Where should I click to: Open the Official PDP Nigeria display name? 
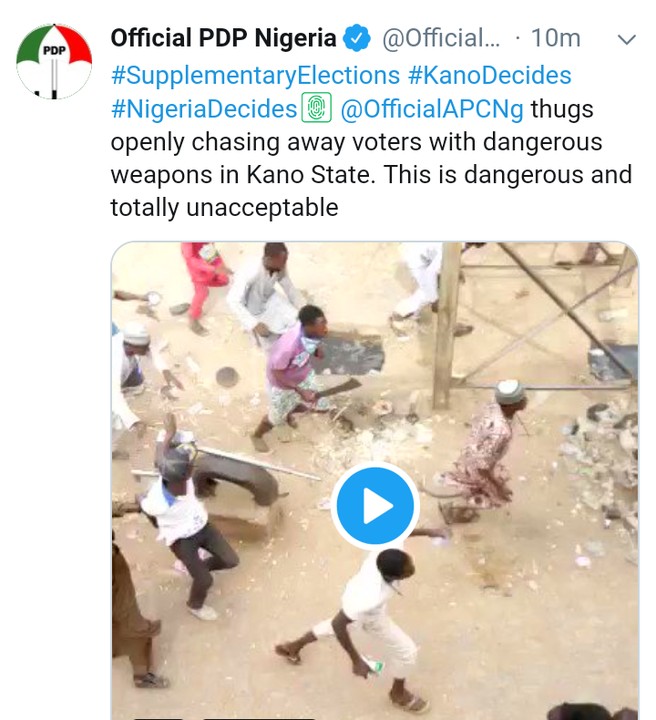(223, 39)
